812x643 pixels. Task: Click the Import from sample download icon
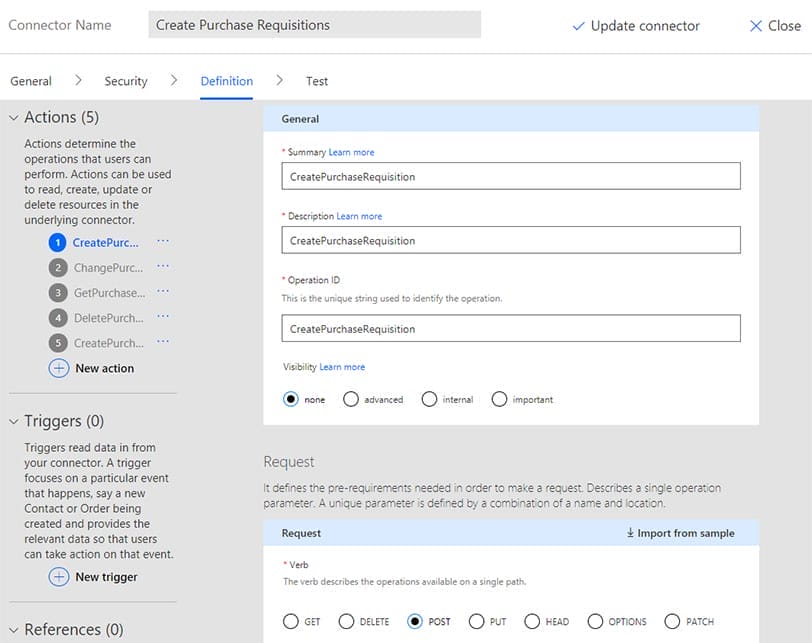(x=630, y=533)
